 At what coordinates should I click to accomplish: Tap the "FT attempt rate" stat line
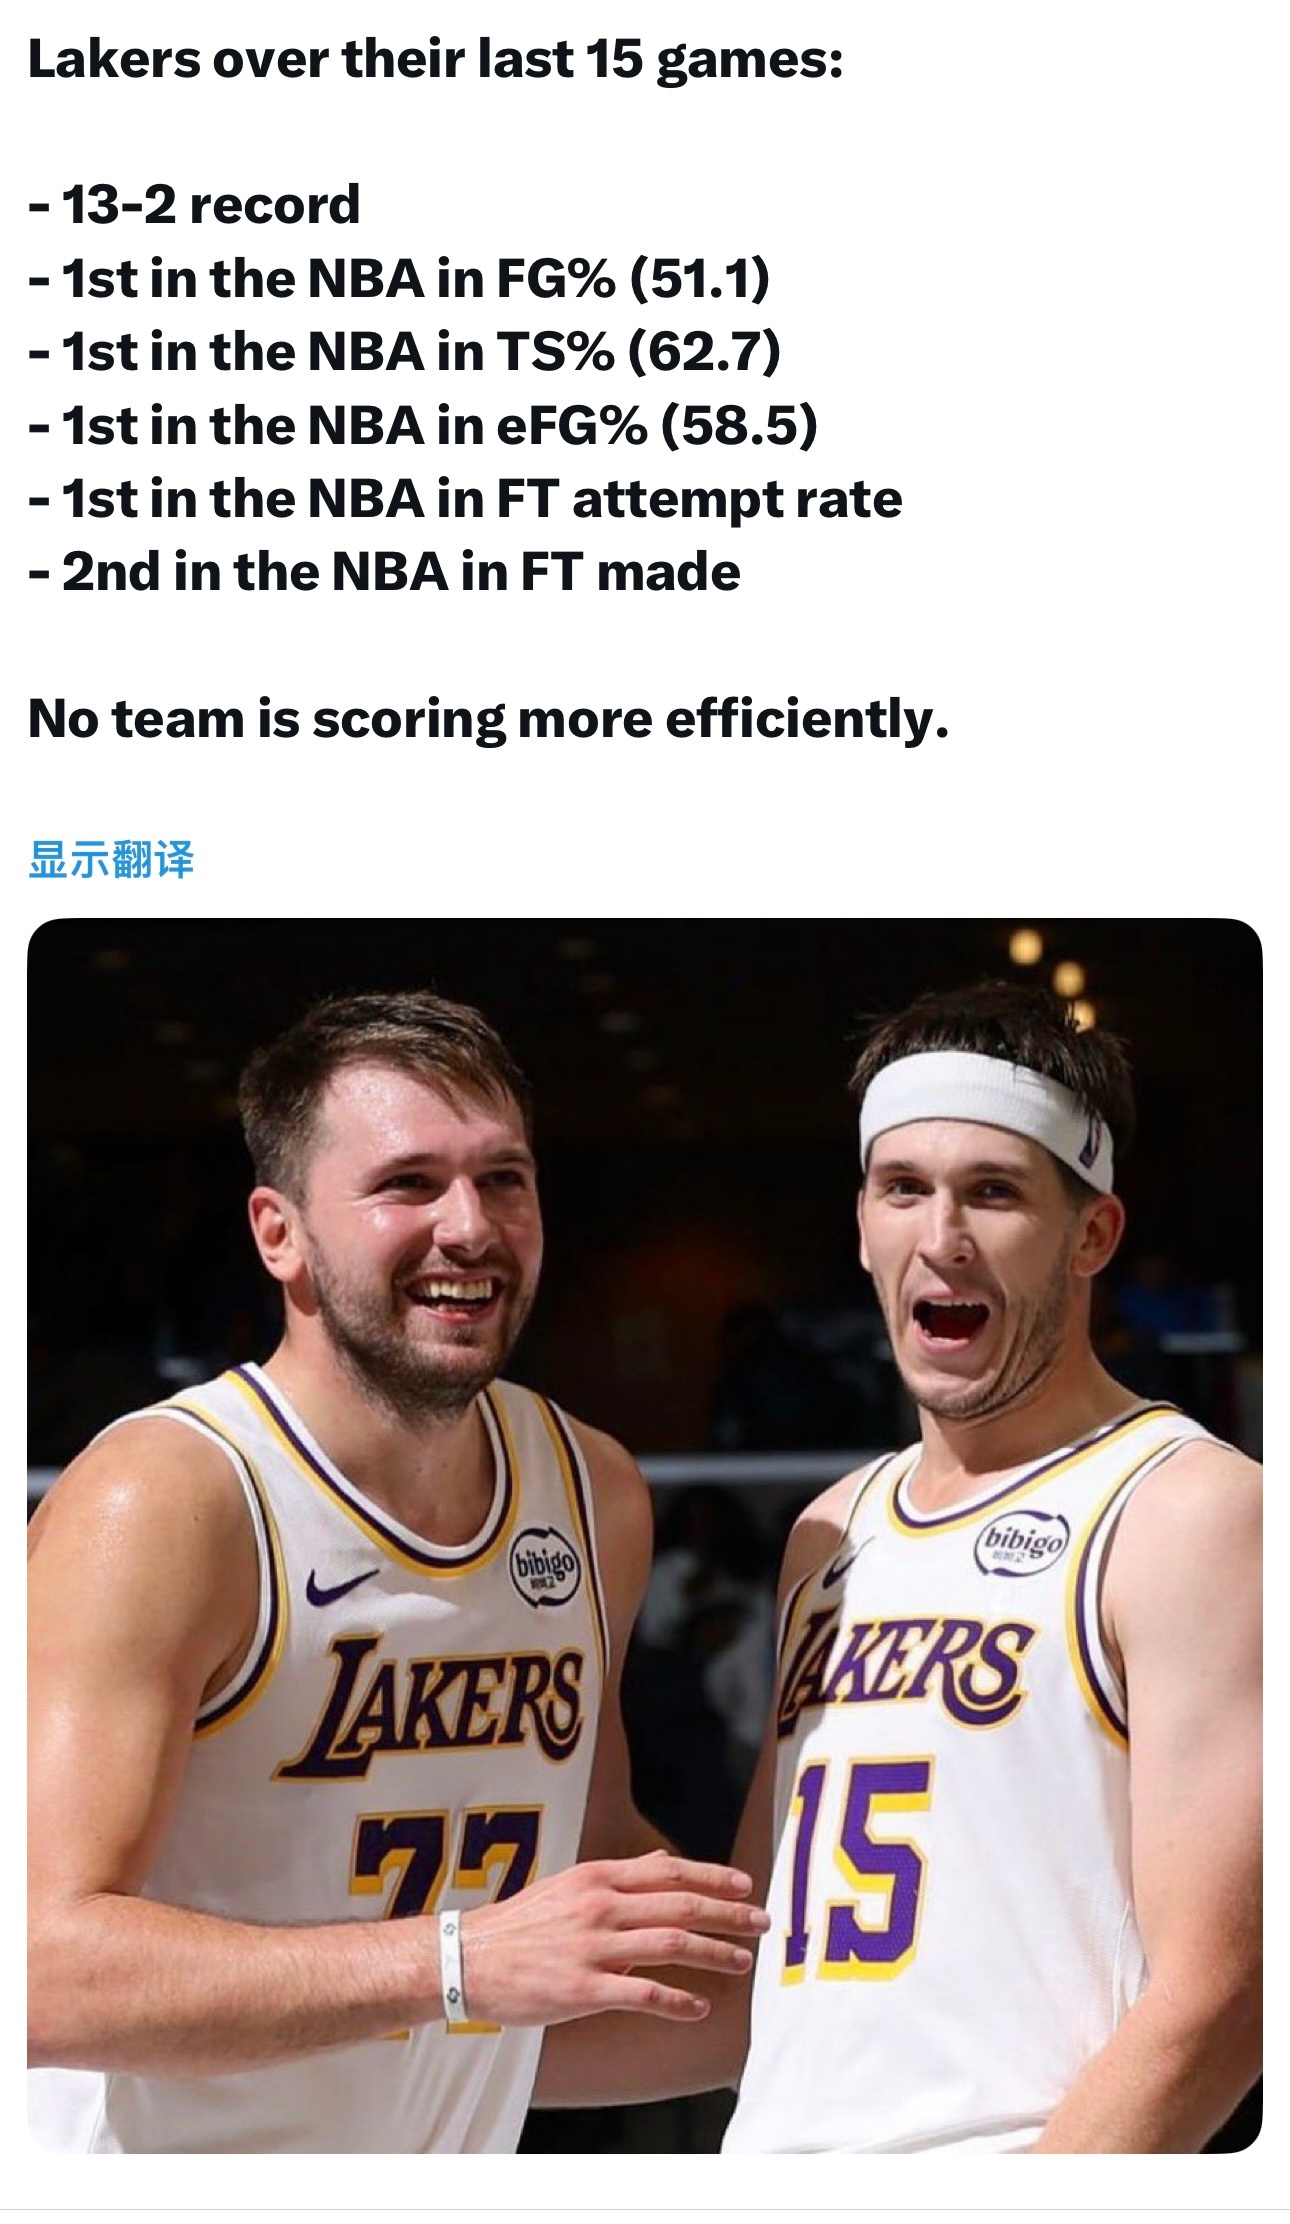click(x=466, y=499)
